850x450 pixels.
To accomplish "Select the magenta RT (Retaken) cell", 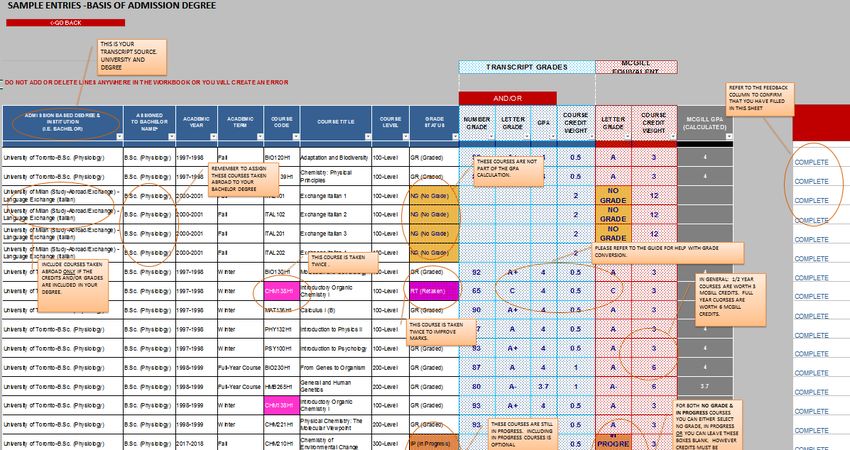I will 434,291.
